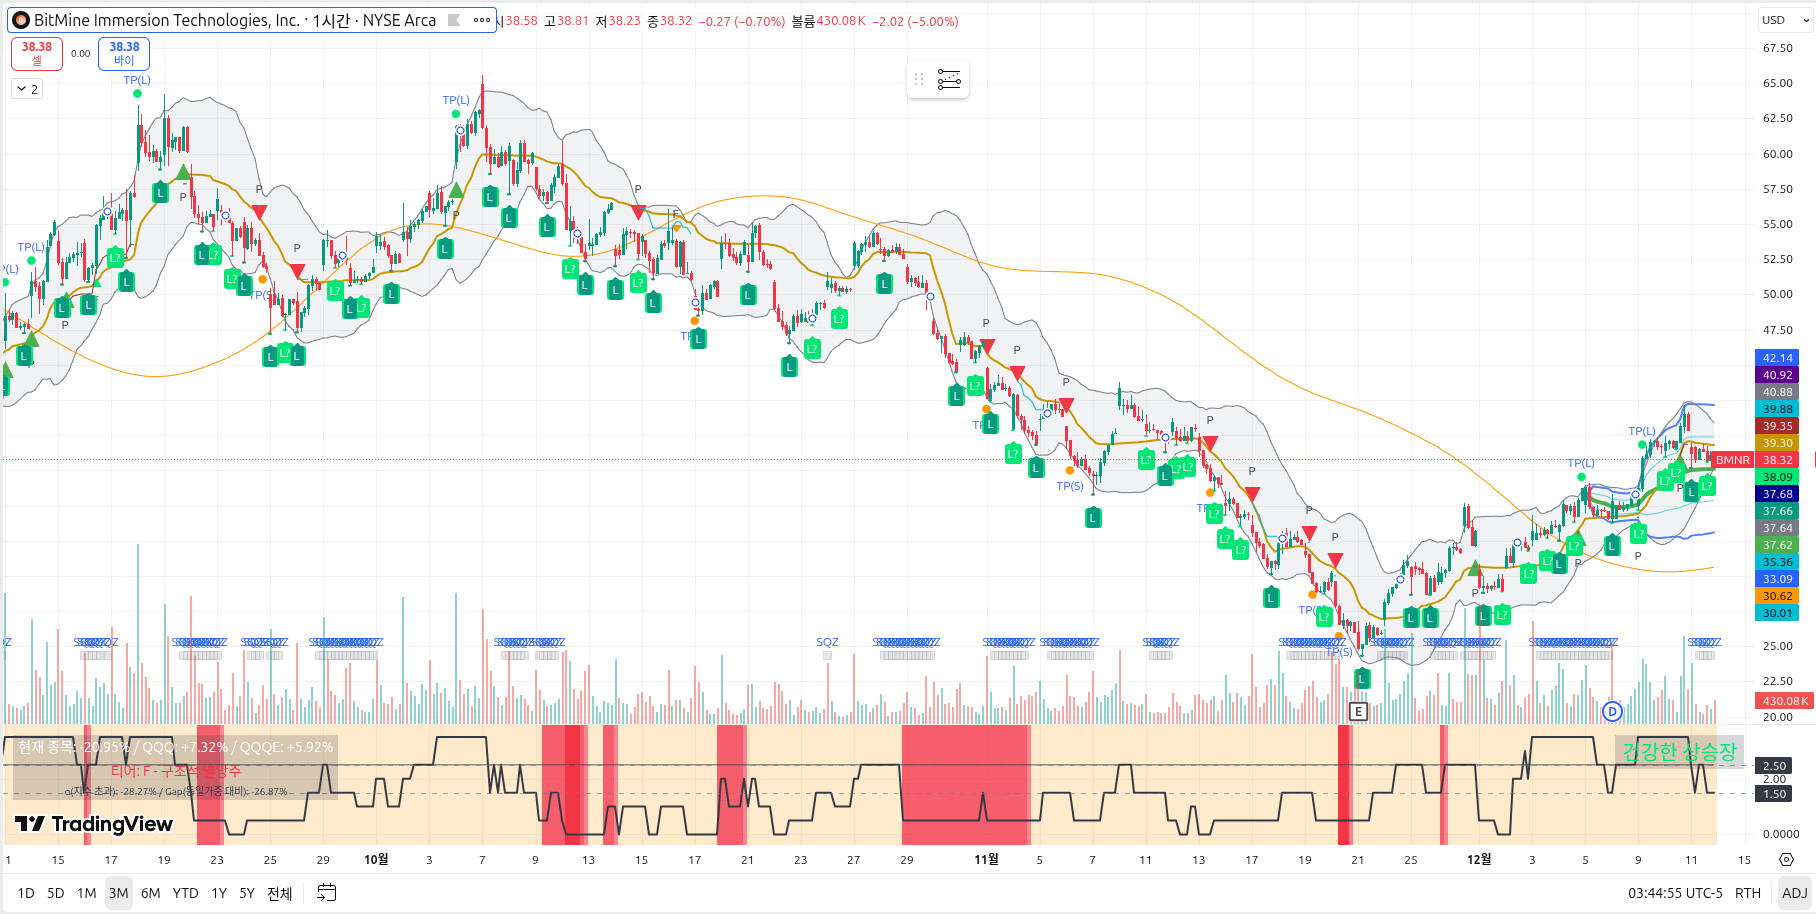Toggle ADJ adjusted data button

point(1794,893)
